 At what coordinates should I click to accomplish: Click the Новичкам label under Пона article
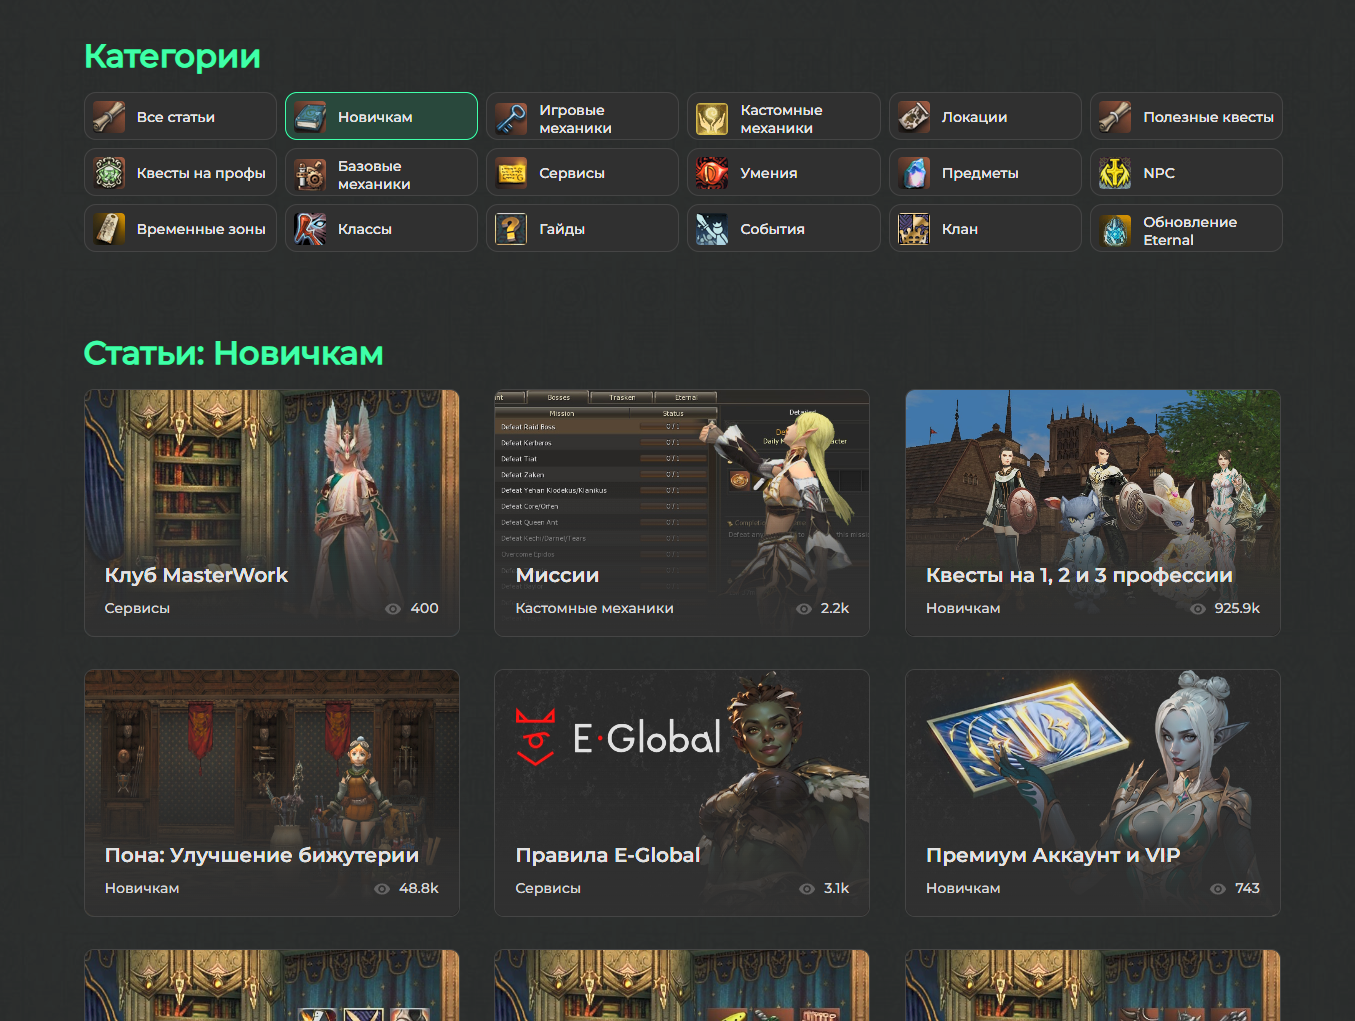[142, 888]
